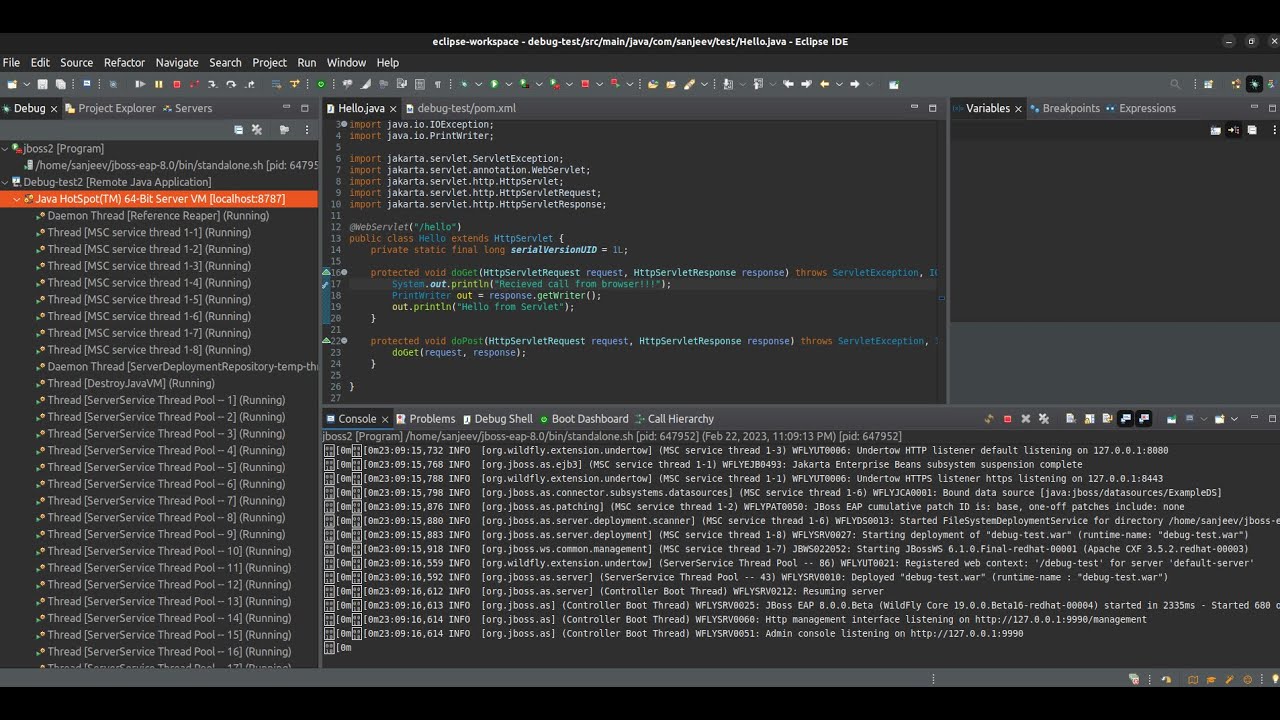Maximize the Console view panel
This screenshot has width=1280, height=720.
[x=1272, y=419]
